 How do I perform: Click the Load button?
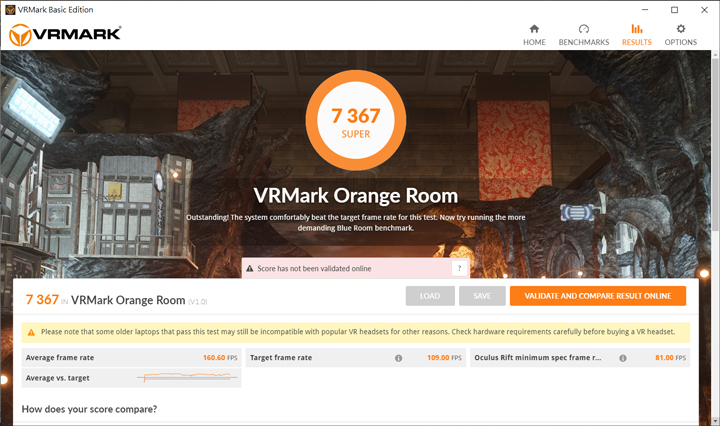click(x=430, y=296)
